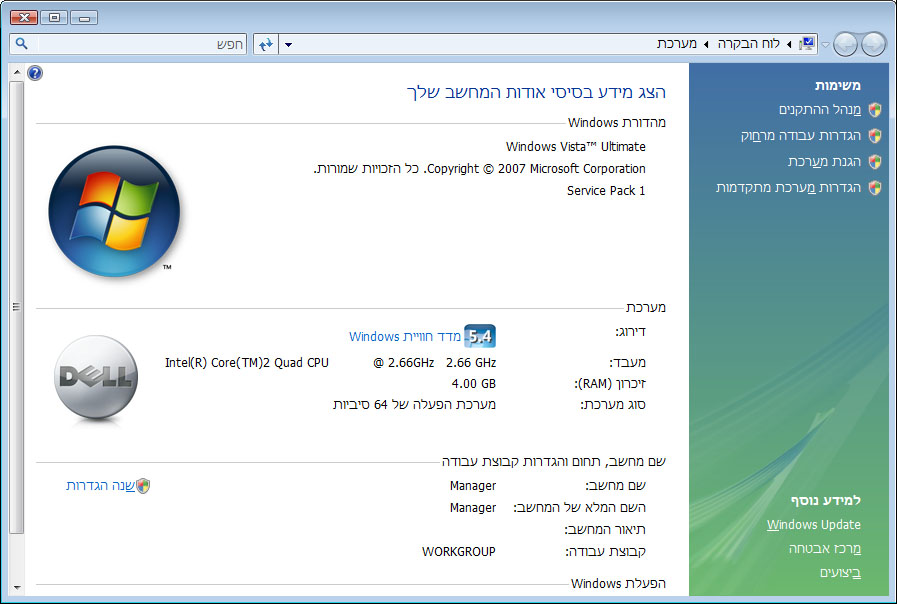The width and height of the screenshot is (897, 604).
Task: Click the computer icon in address bar
Action: point(807,43)
